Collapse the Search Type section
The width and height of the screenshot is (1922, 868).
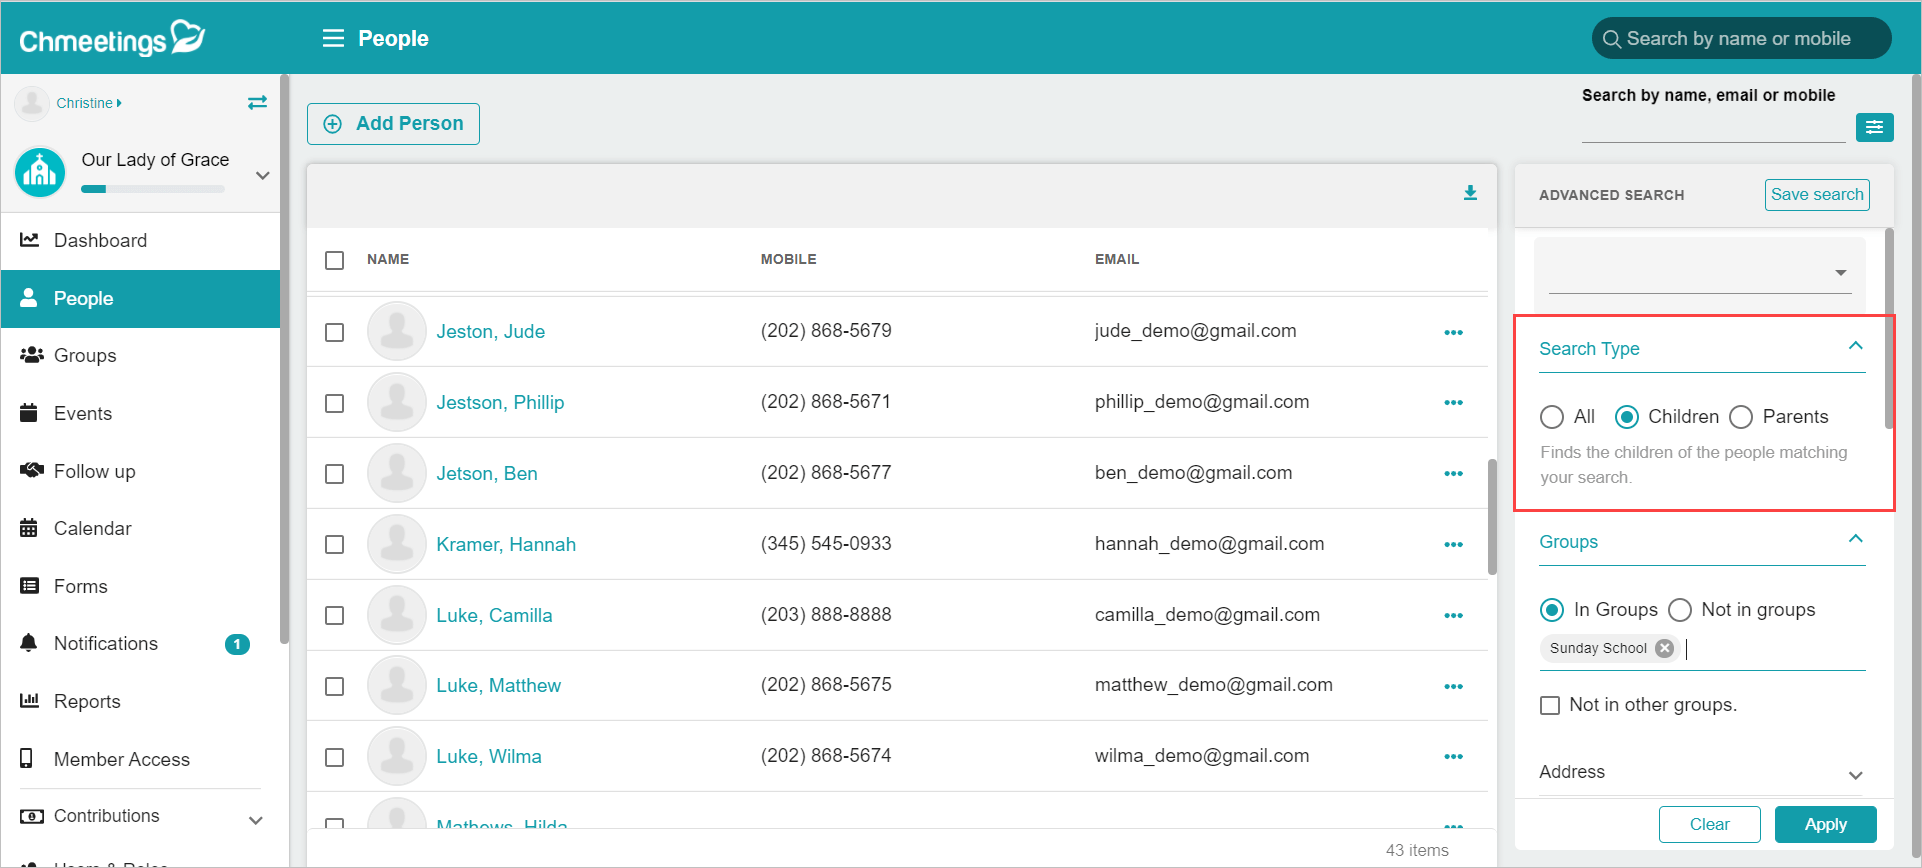[1856, 346]
